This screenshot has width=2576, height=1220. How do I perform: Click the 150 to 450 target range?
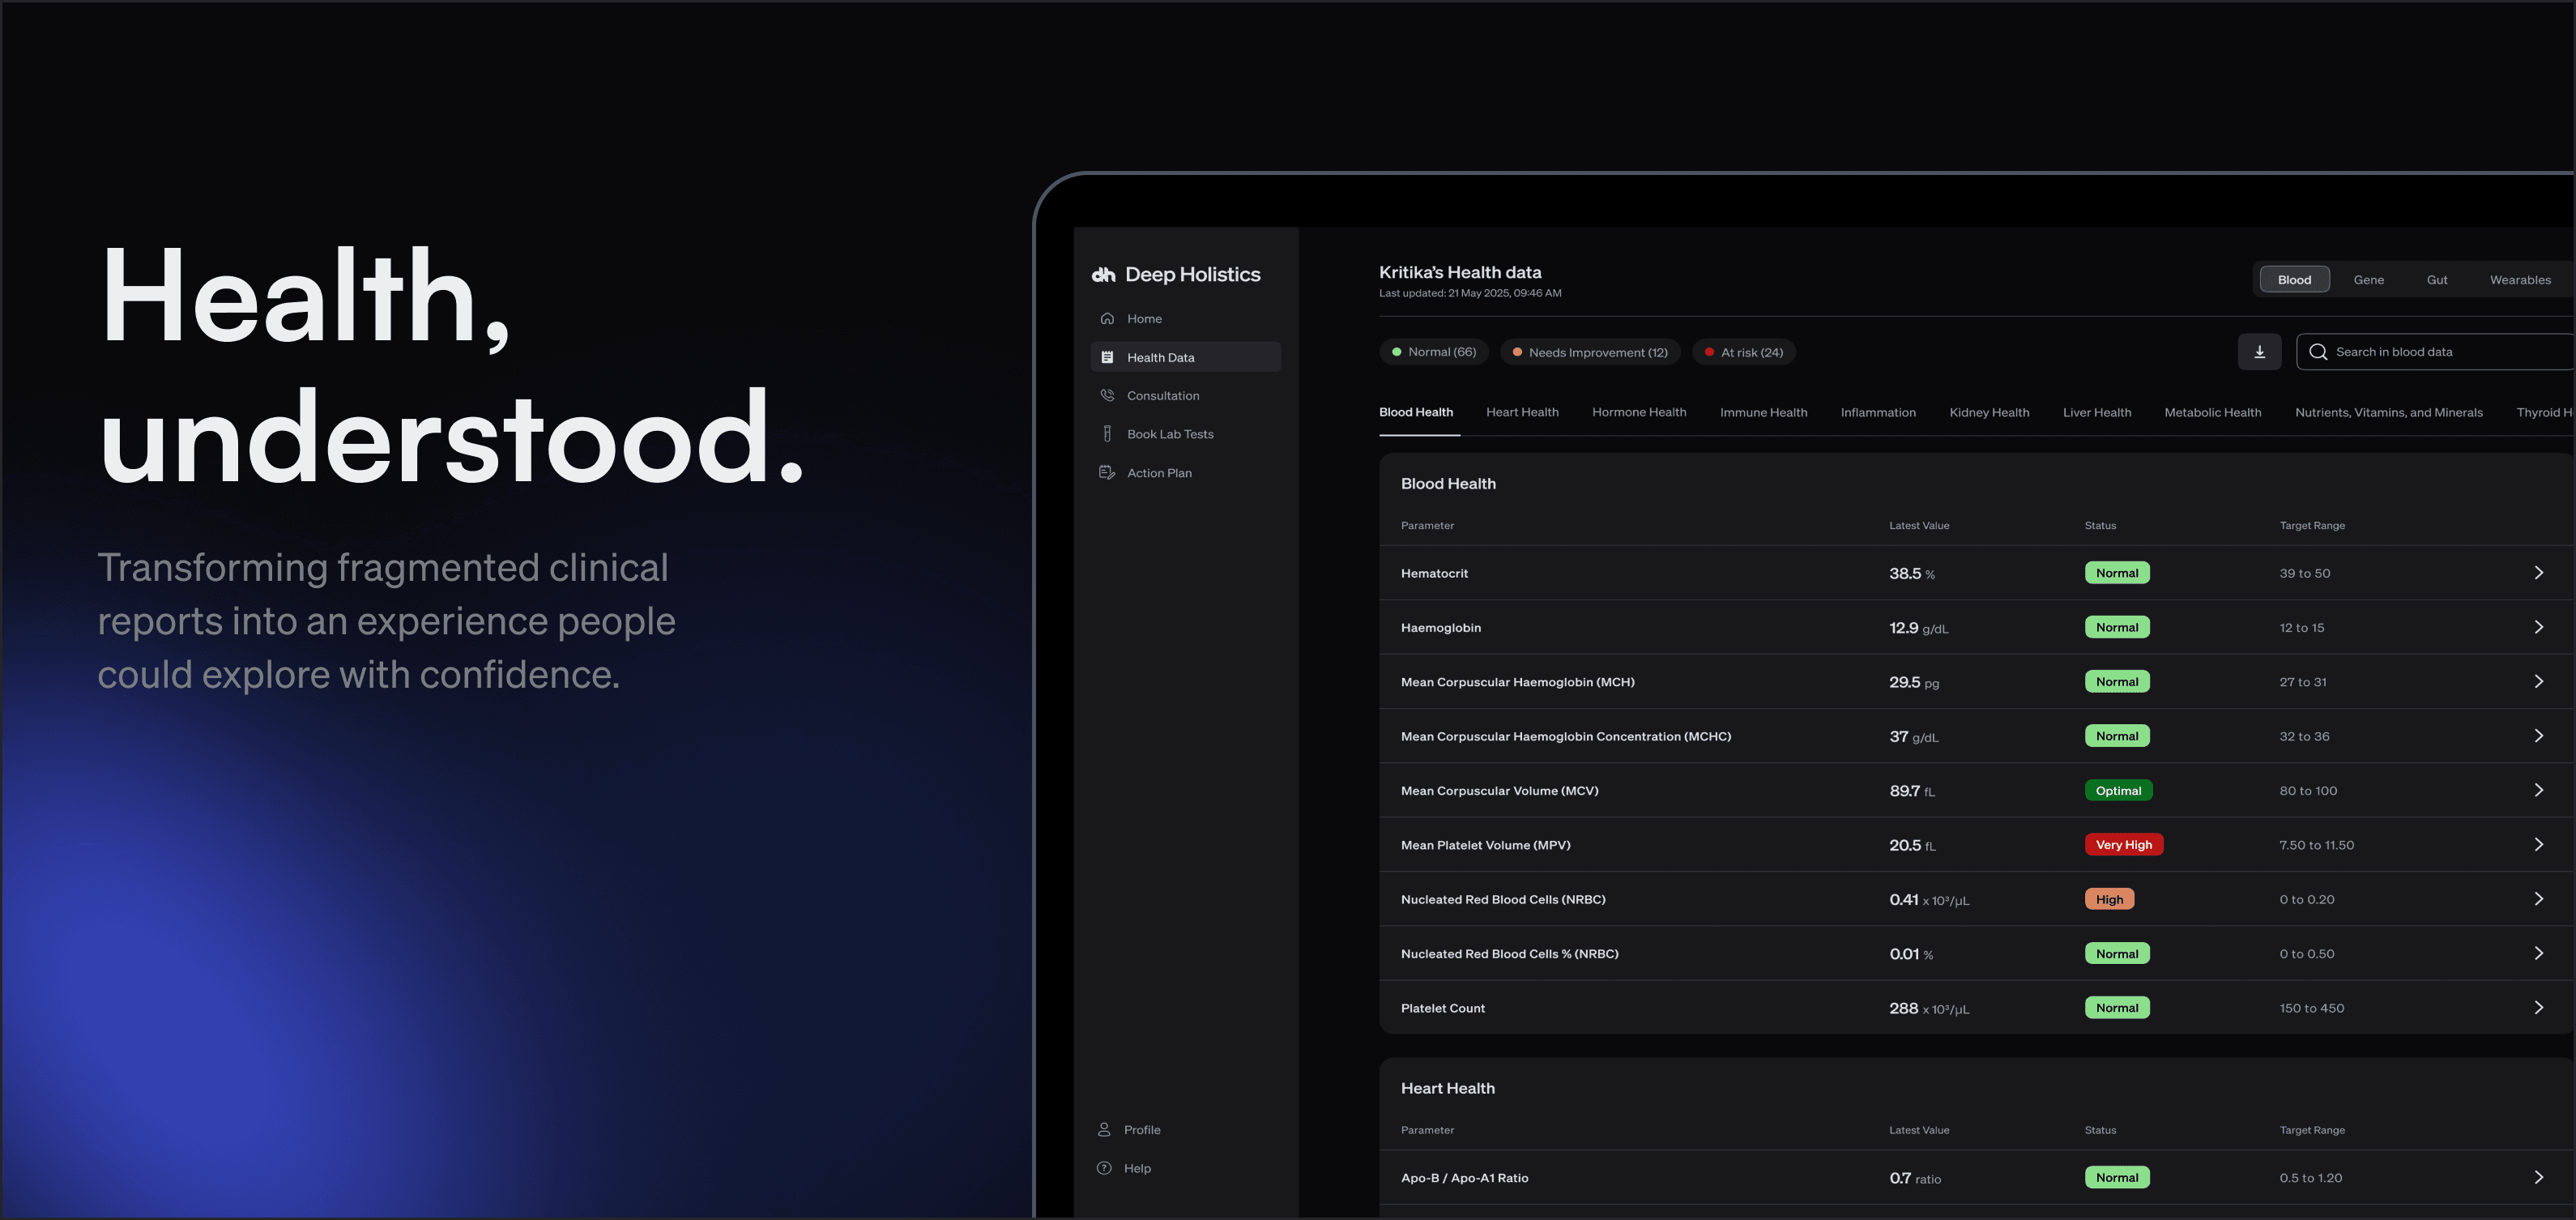pyautogui.click(x=2311, y=1008)
